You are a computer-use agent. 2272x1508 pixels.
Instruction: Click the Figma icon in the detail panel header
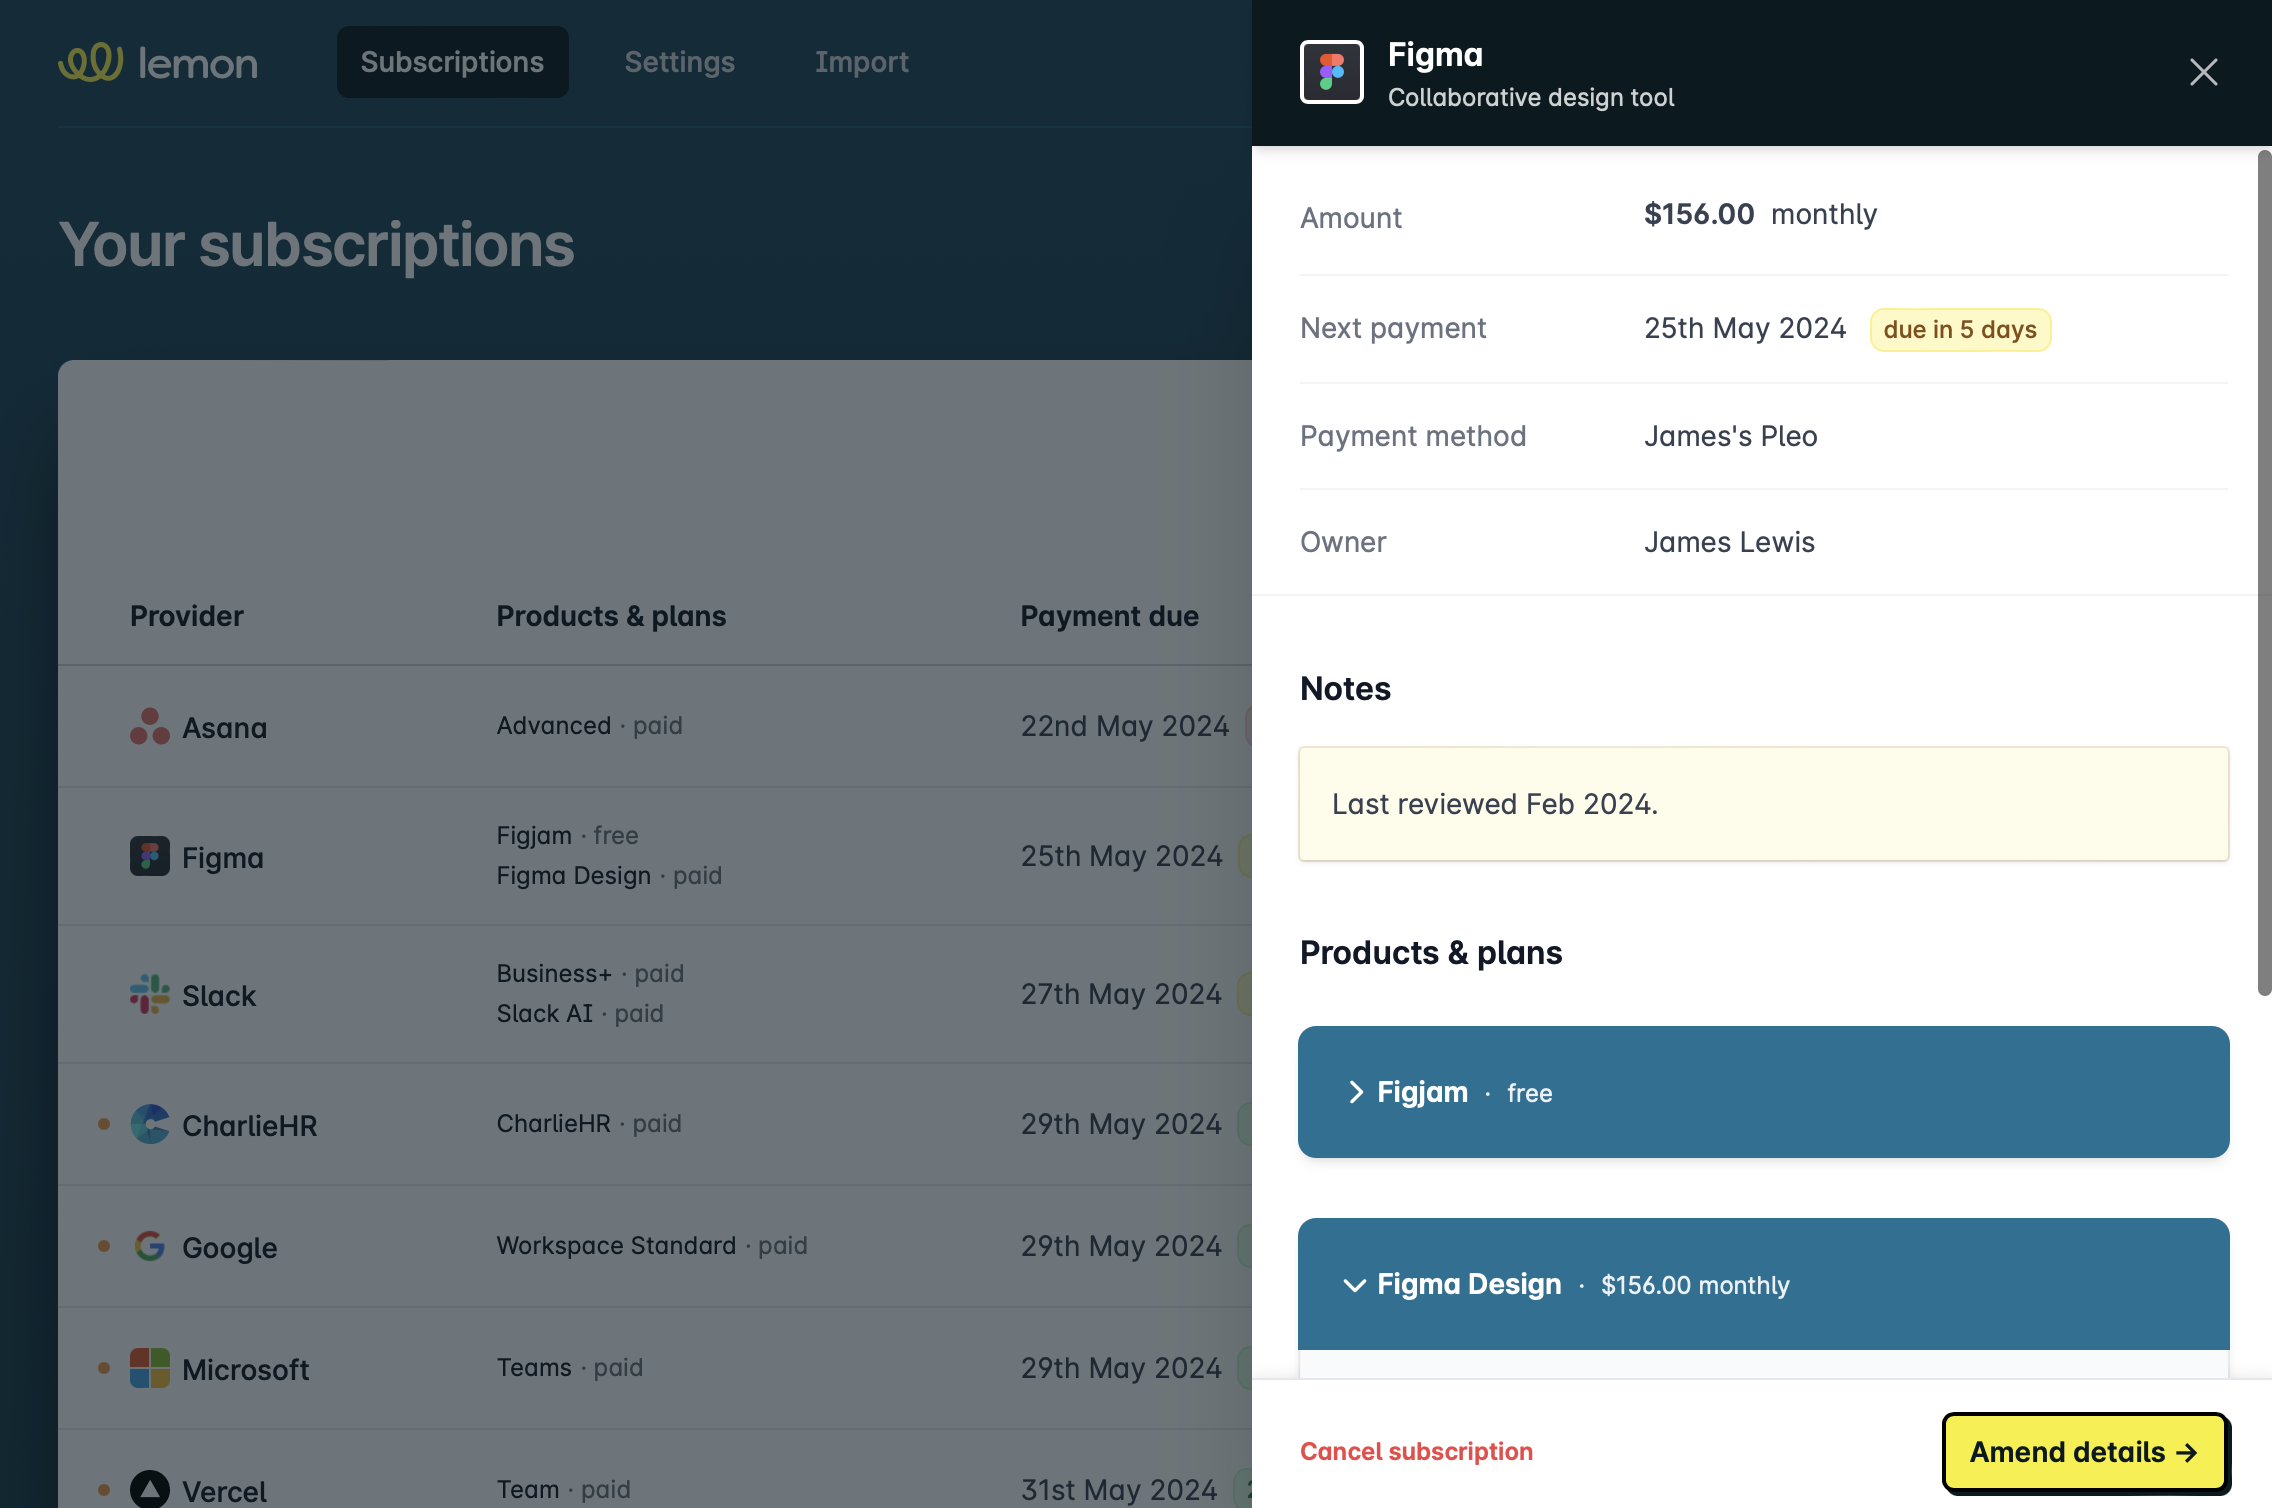tap(1330, 70)
